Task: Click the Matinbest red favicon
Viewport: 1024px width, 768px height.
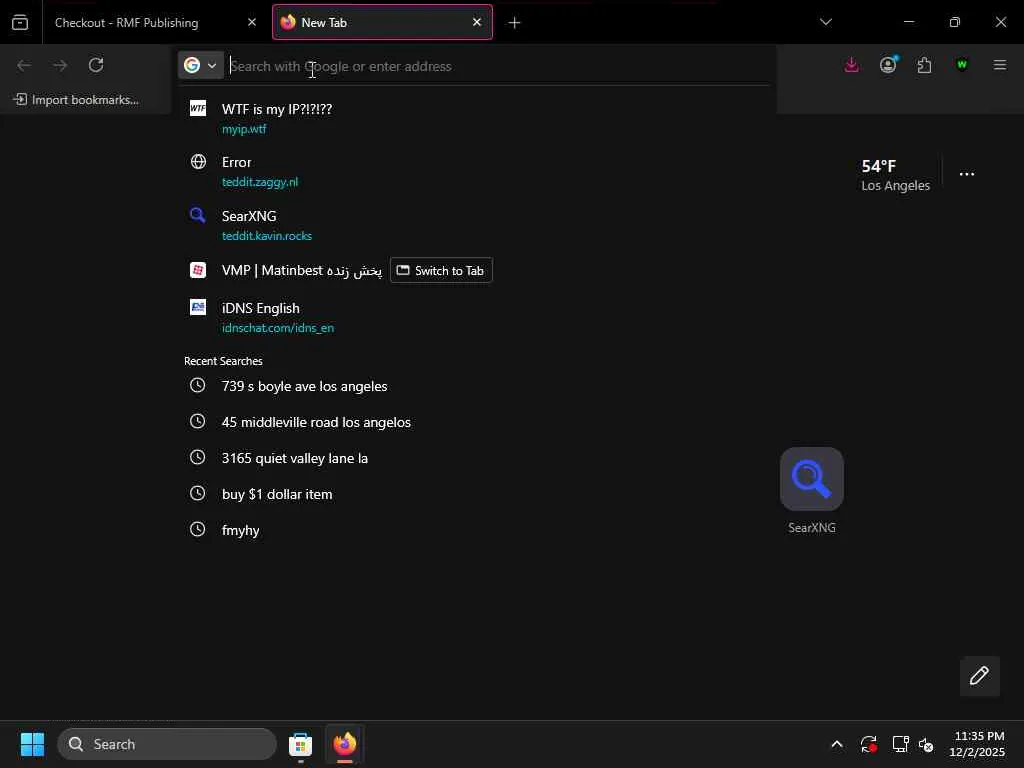Action: [x=198, y=270]
